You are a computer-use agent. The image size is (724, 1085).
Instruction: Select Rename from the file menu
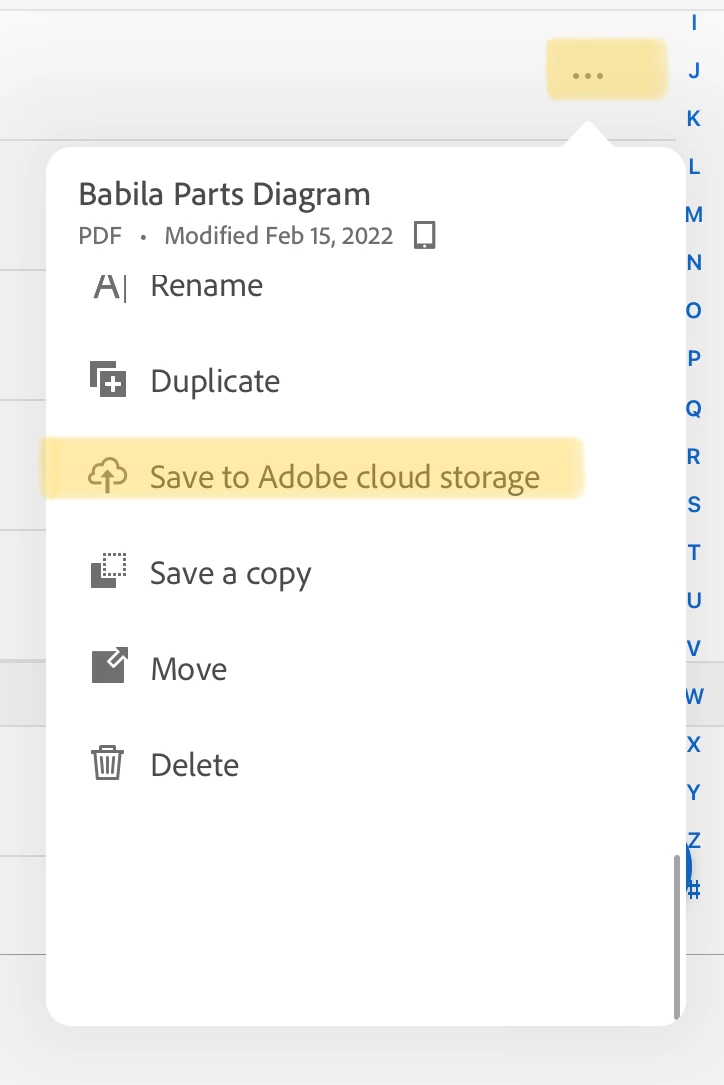[206, 286]
